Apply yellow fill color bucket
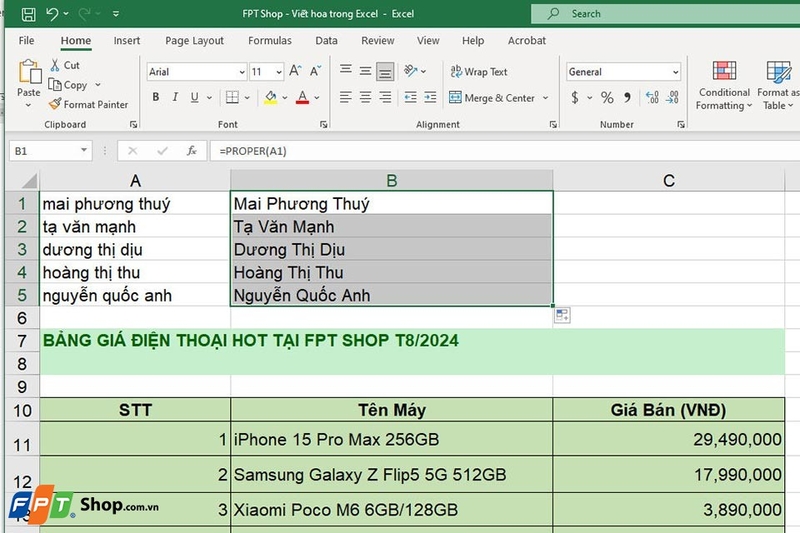800x533 pixels. [x=271, y=97]
